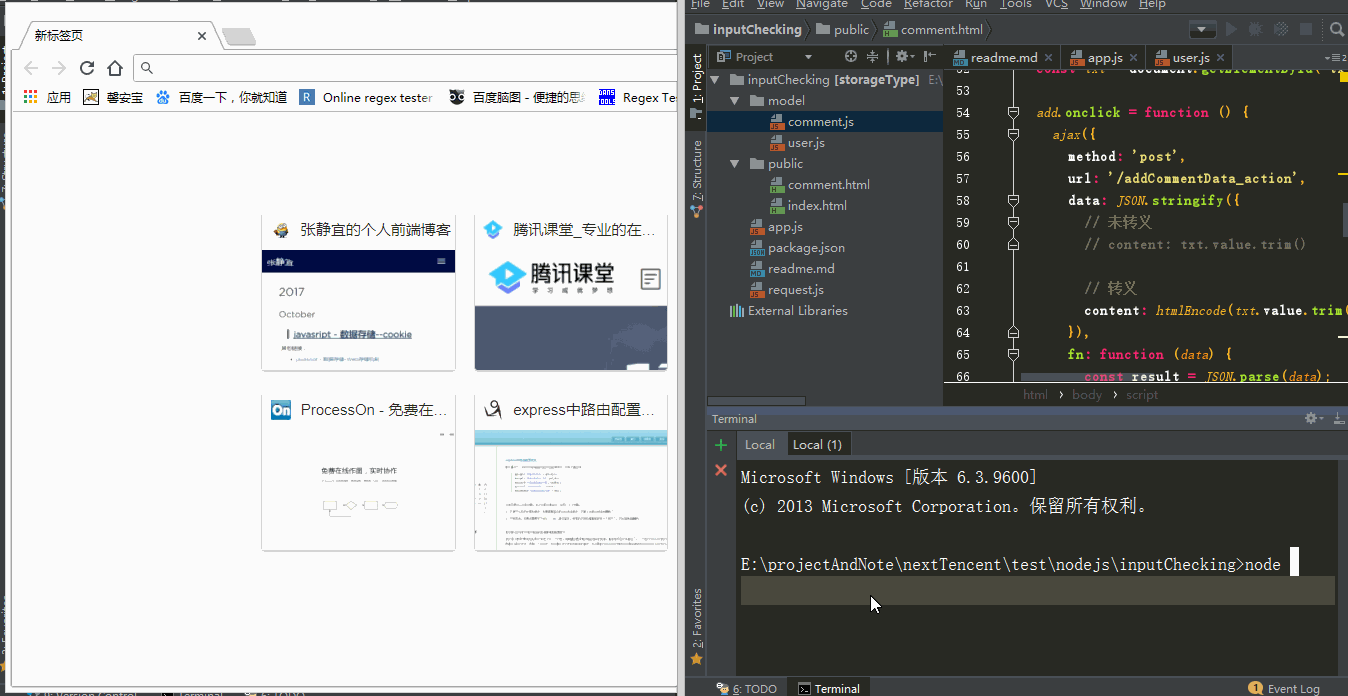Click the scroll from source target icon
This screenshot has width=1348, height=696.
(851, 57)
